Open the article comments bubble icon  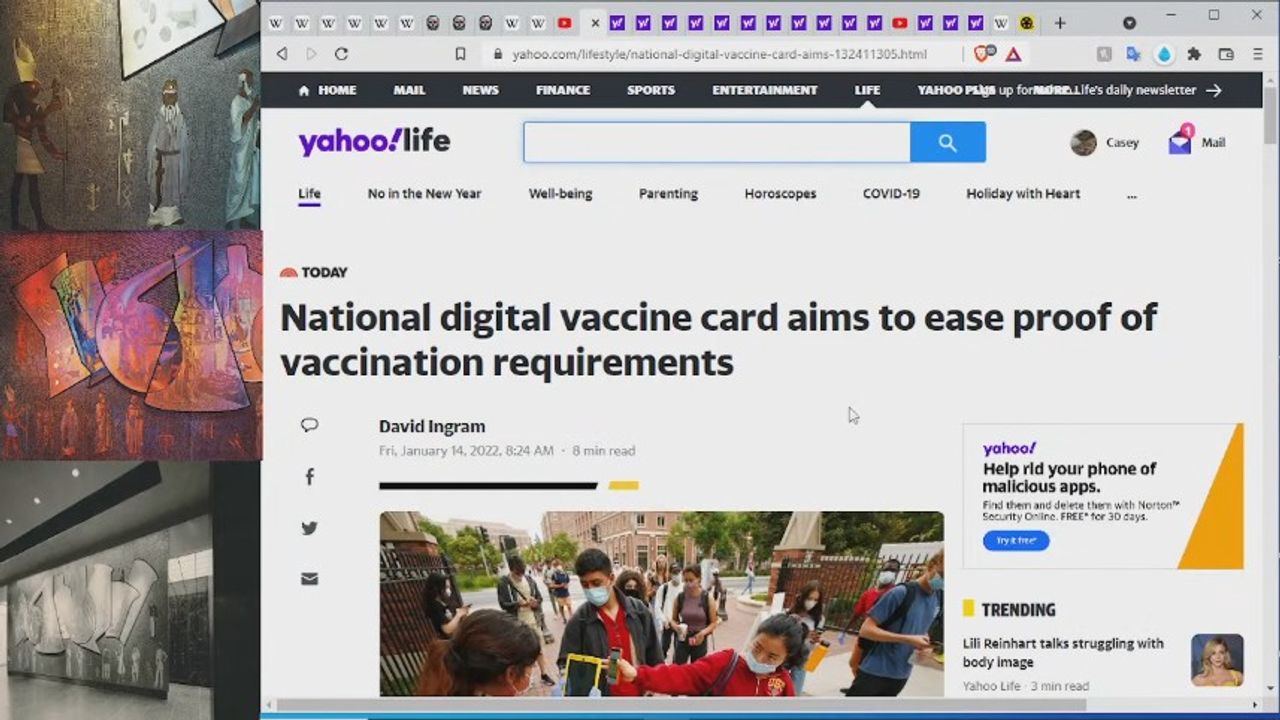tap(309, 425)
